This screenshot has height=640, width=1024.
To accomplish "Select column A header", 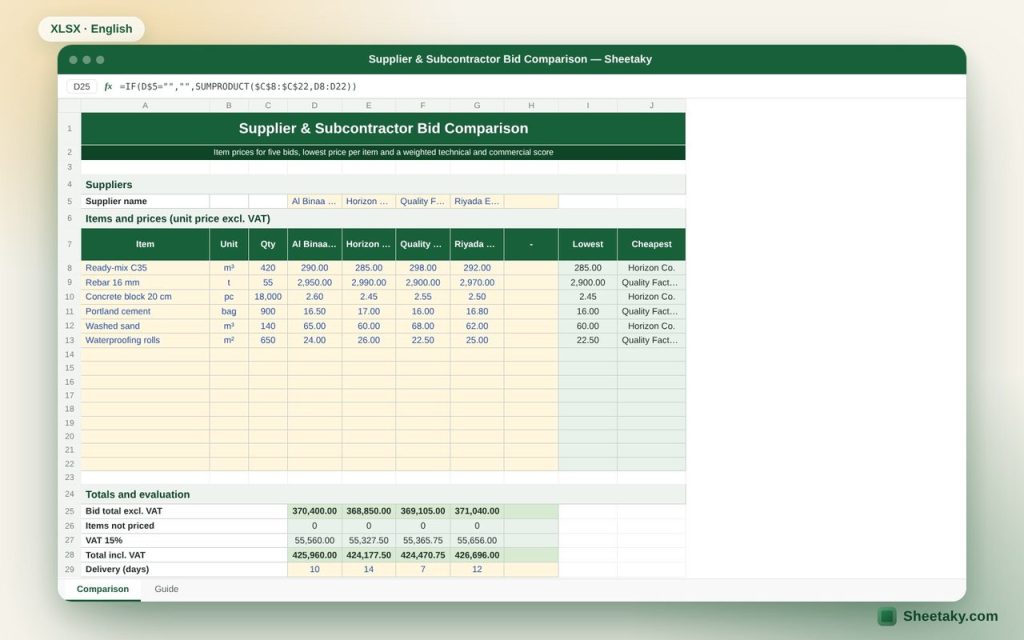I will click(x=145, y=105).
